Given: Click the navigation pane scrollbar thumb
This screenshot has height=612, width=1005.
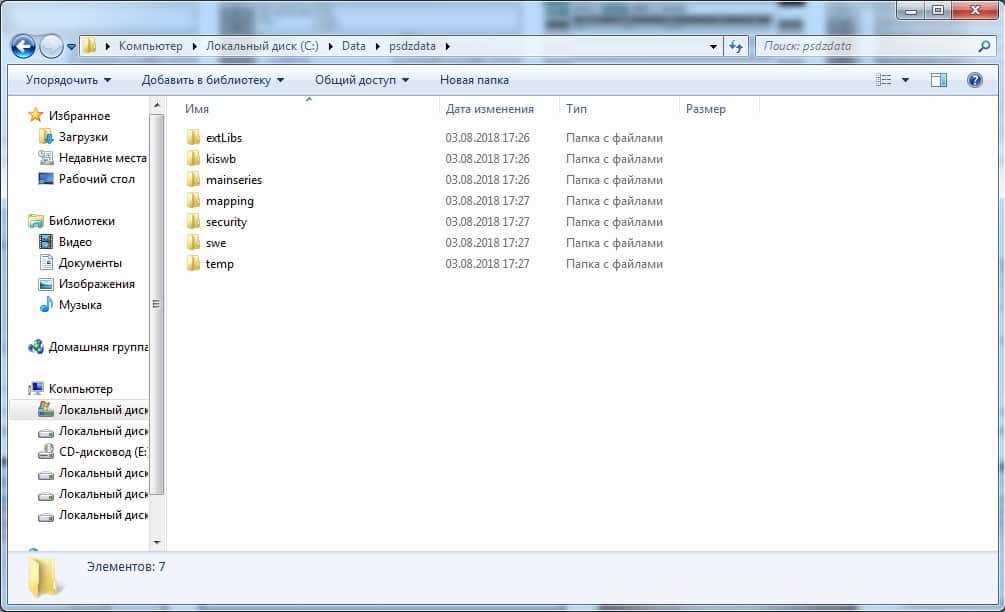Looking at the screenshot, I should tap(157, 304).
